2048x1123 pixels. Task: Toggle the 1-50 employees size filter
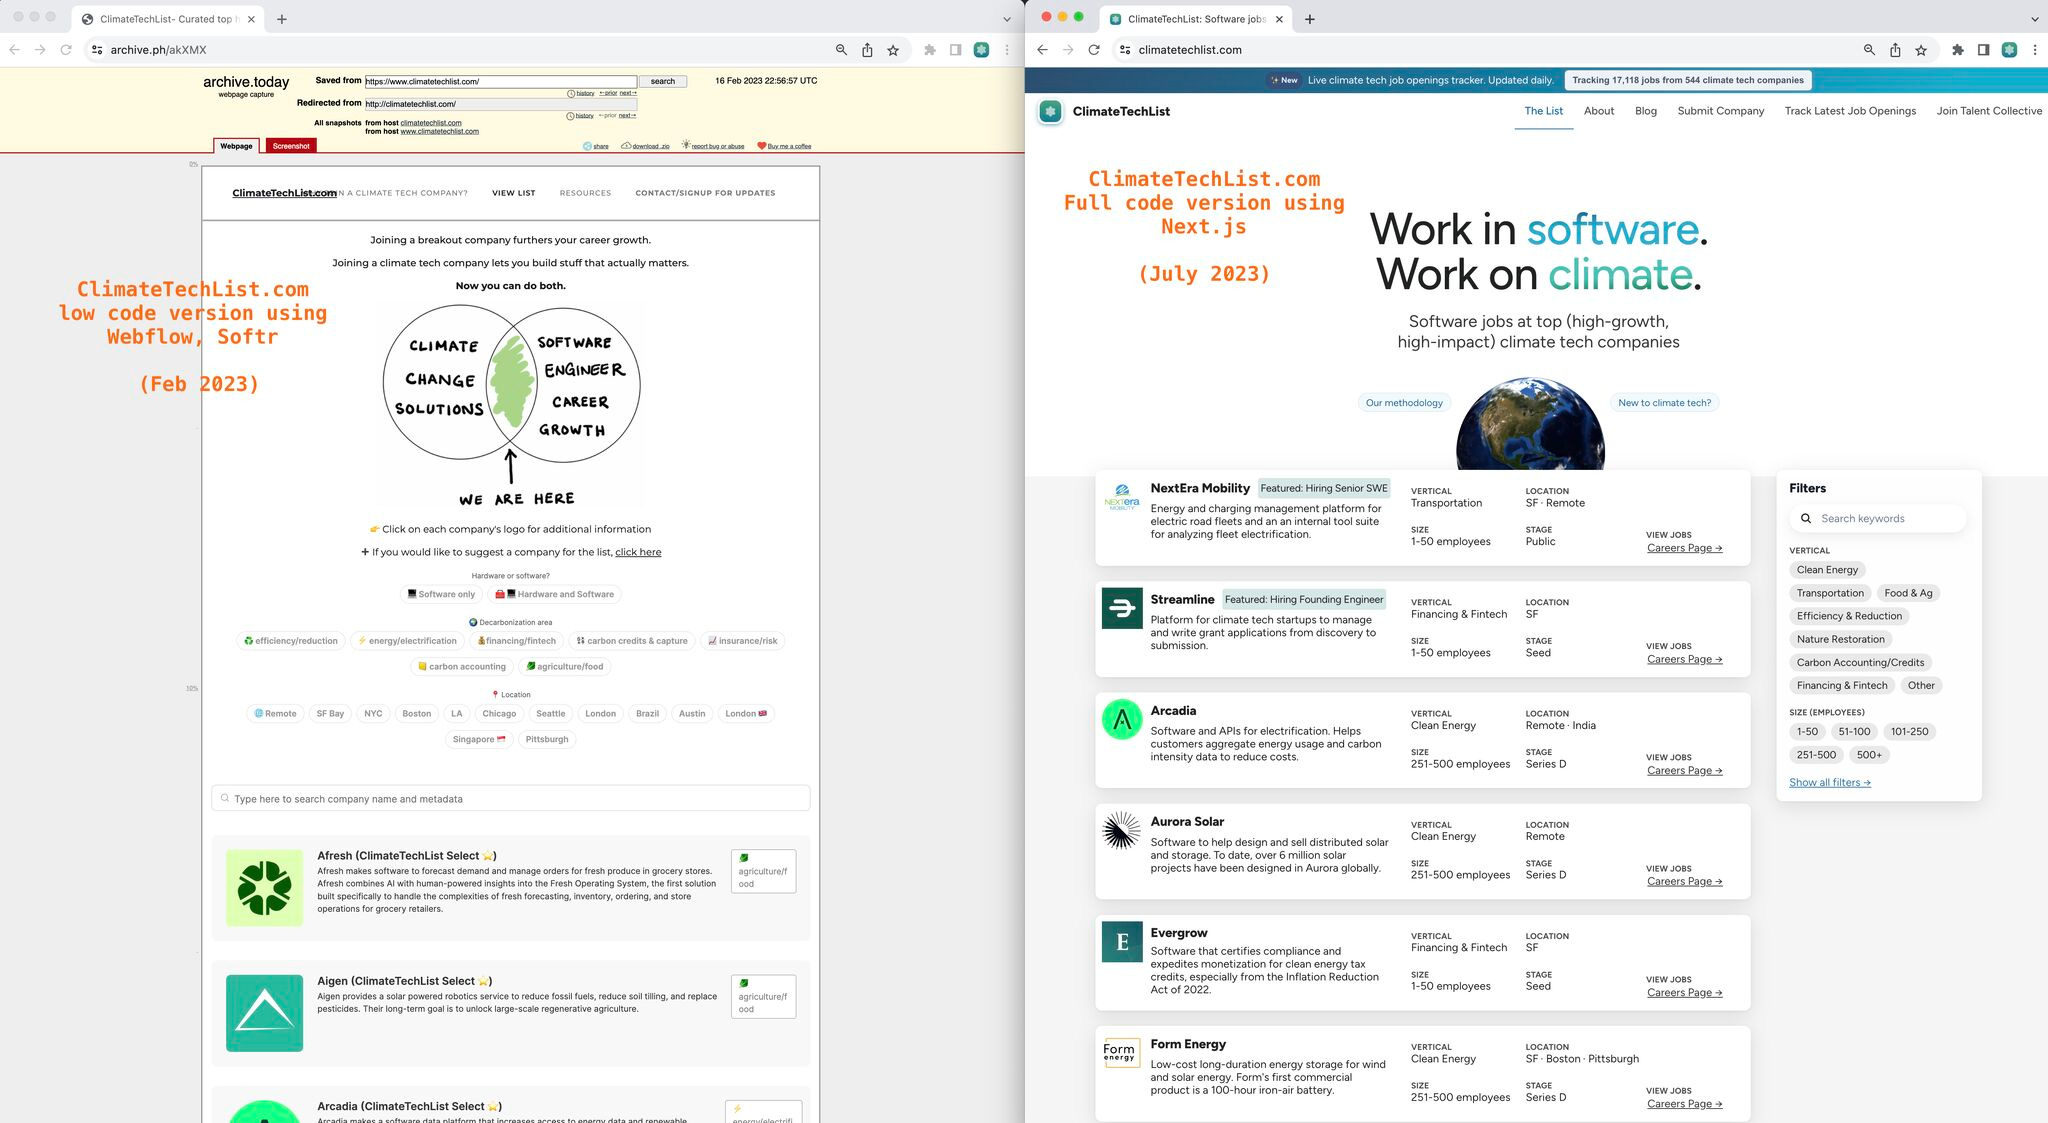[x=1807, y=732]
